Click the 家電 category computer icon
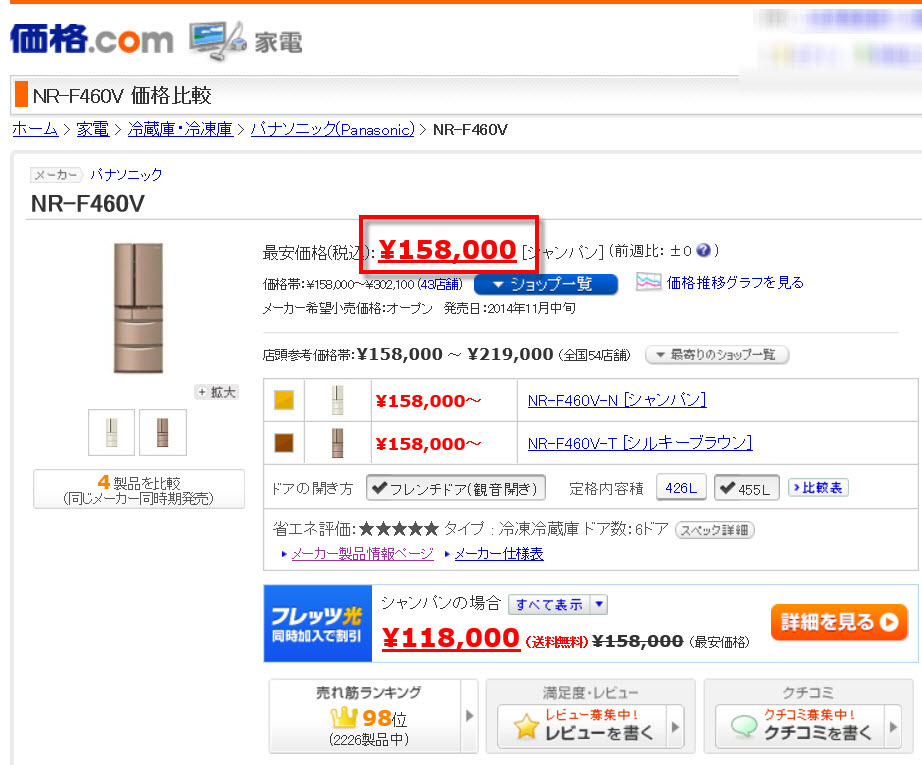Image resolution: width=922 pixels, height=765 pixels. 217,40
